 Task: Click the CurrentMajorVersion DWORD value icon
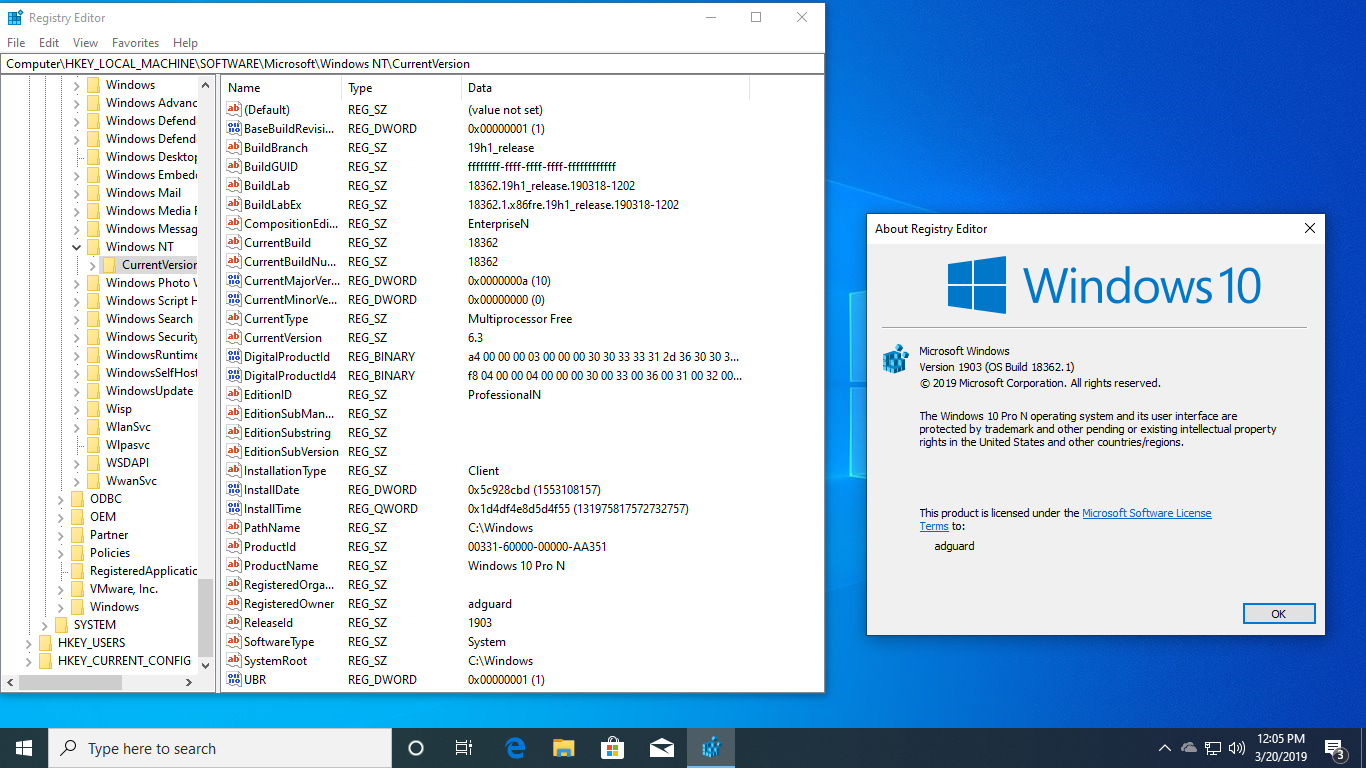pyautogui.click(x=234, y=281)
